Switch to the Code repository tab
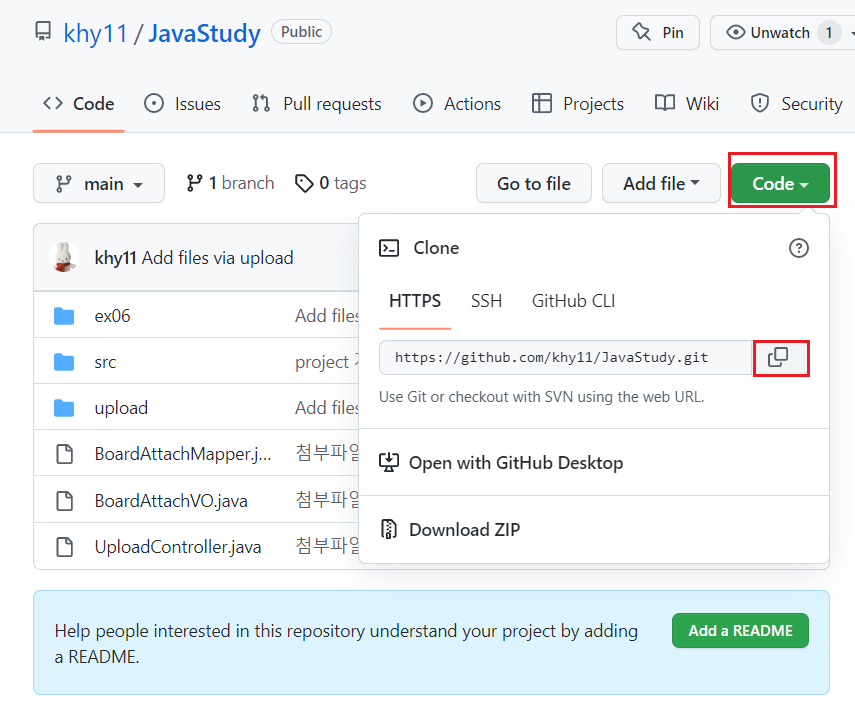The height and width of the screenshot is (705, 855). (x=79, y=104)
